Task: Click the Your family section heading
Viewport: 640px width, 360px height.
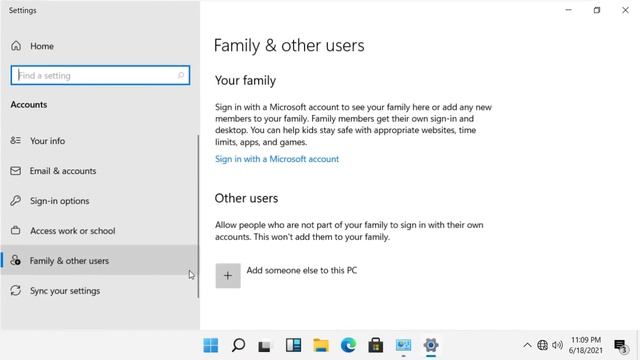Action: pyautogui.click(x=245, y=80)
